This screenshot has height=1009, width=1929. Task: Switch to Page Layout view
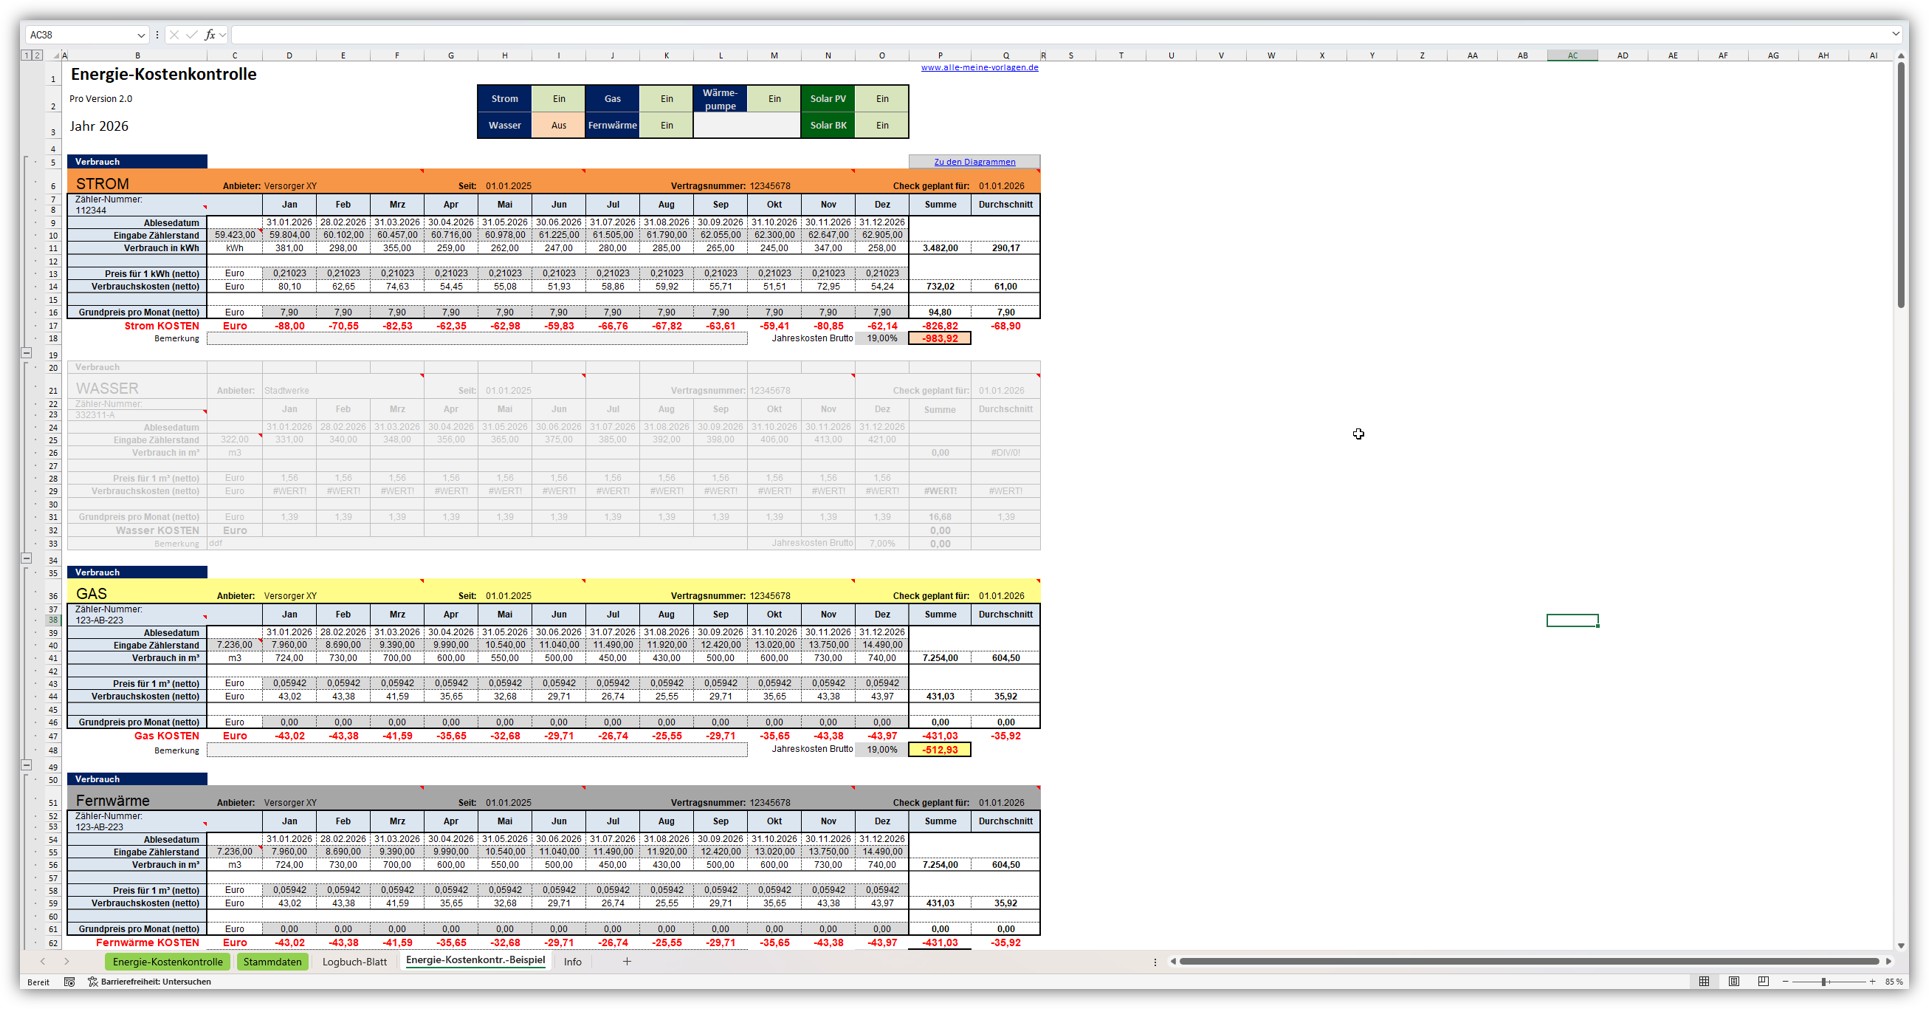click(1734, 982)
